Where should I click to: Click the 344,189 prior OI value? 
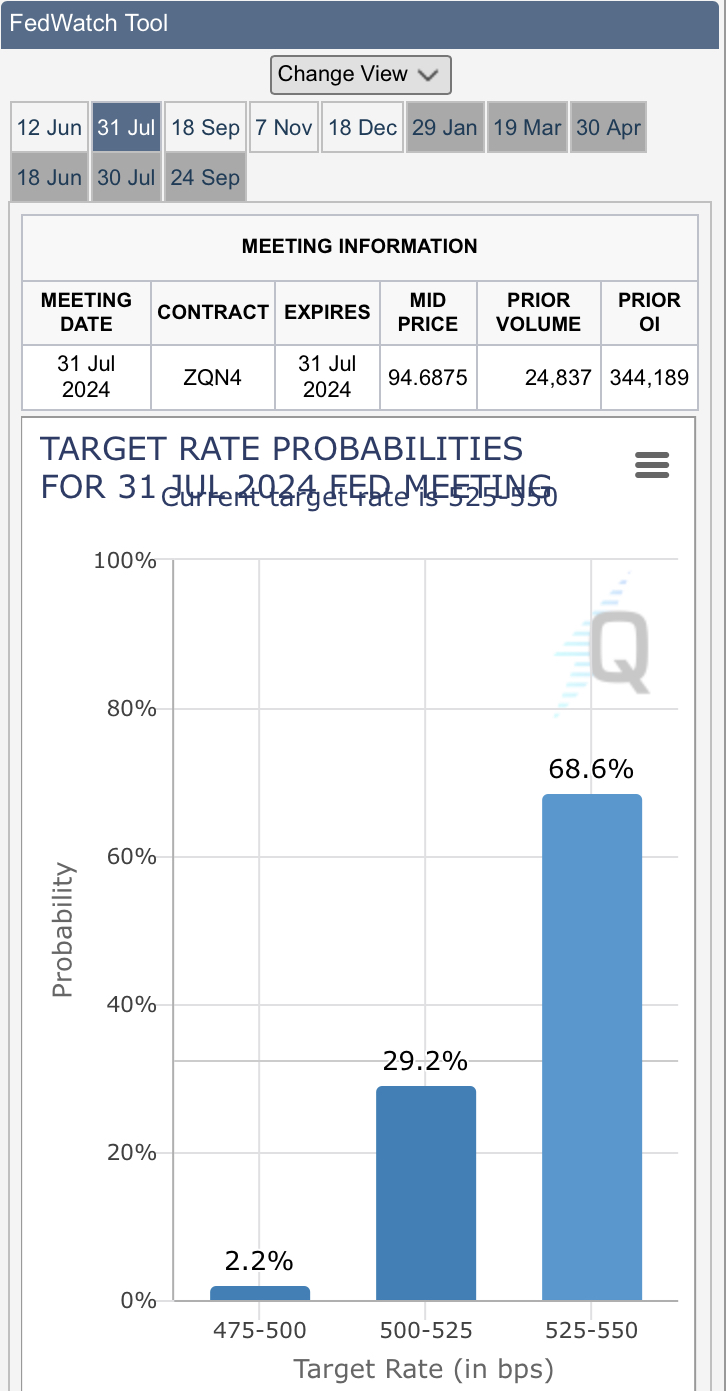649,378
